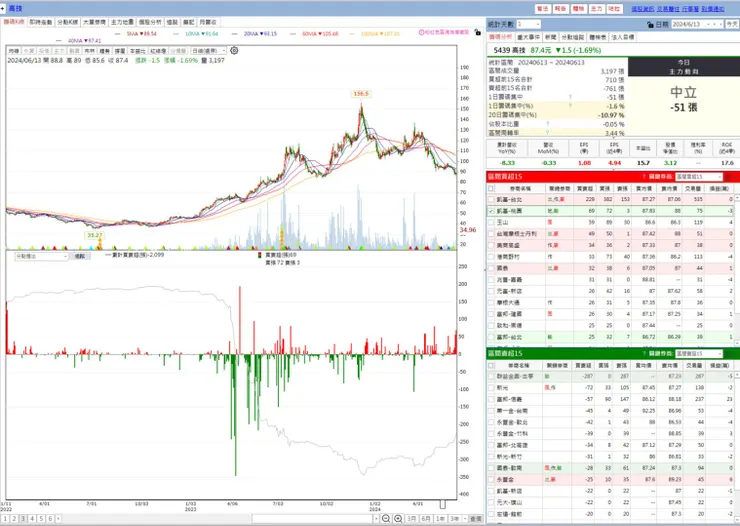740x526 pixels.
Task: Toggle the 均線 chart button
Action: pos(13,50)
